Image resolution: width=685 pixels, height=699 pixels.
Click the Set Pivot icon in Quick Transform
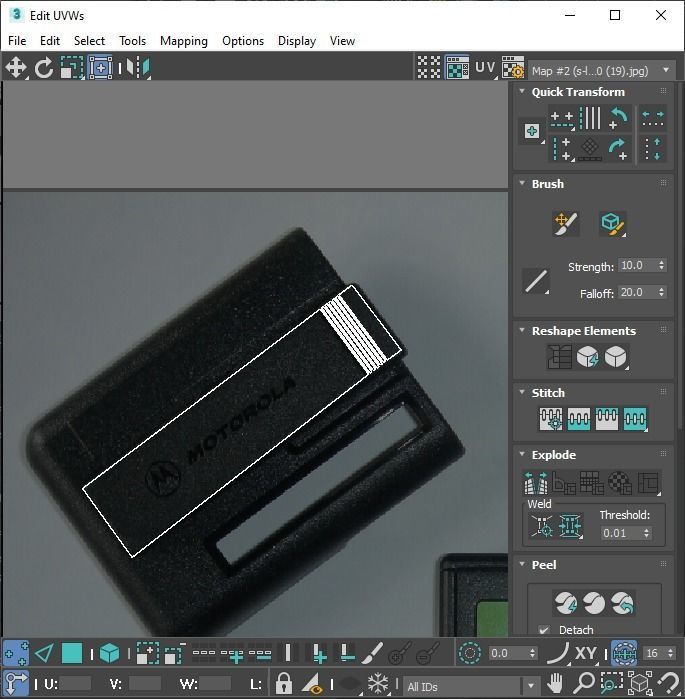[531, 131]
